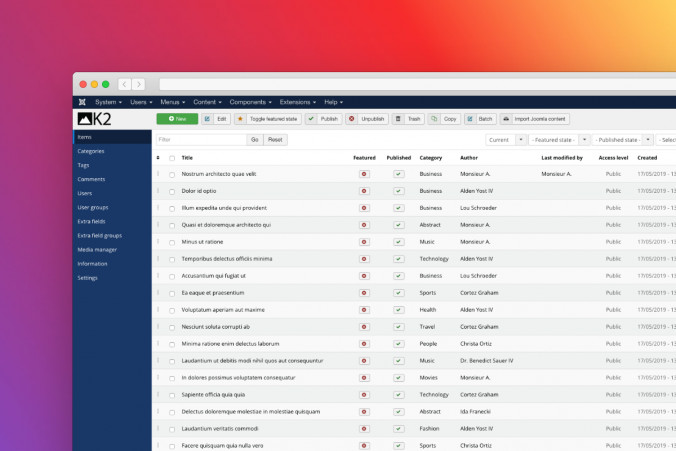This screenshot has height=451, width=676.
Task: Go back with browser back arrow
Action: 124,85
